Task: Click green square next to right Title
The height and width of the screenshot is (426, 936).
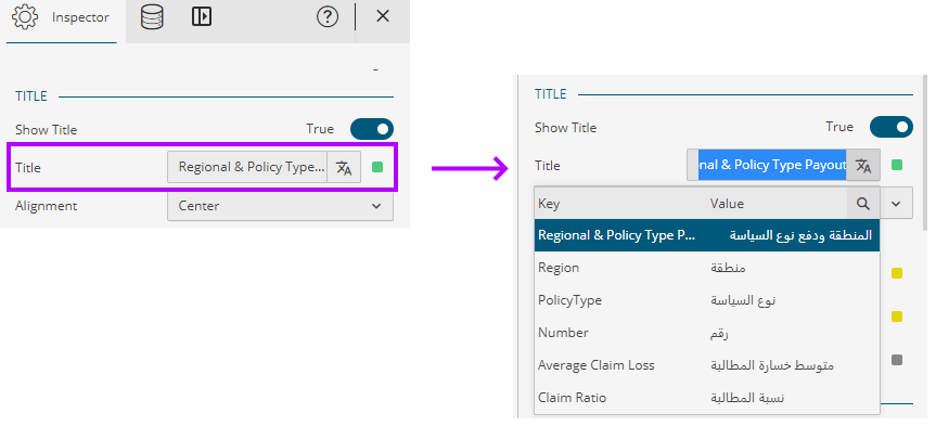Action: point(897,165)
